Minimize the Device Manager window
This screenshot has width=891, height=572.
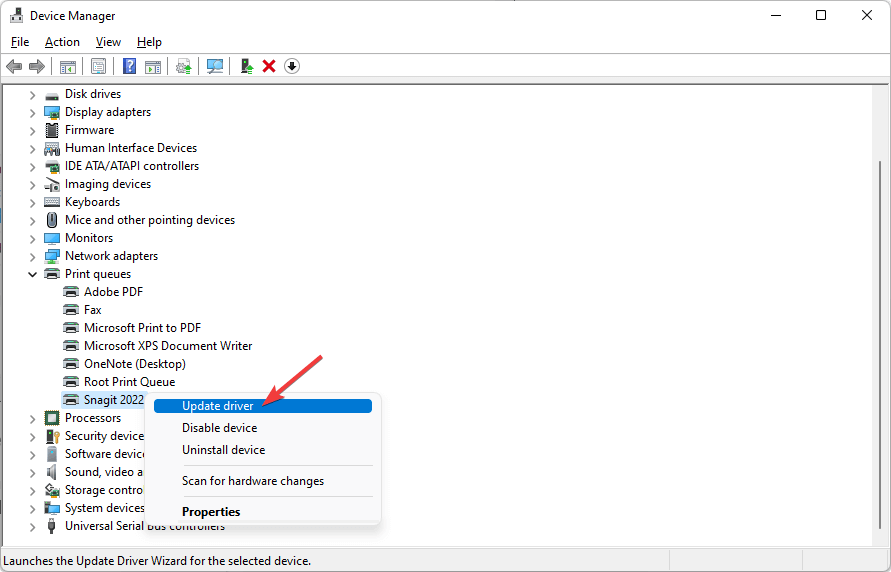775,15
